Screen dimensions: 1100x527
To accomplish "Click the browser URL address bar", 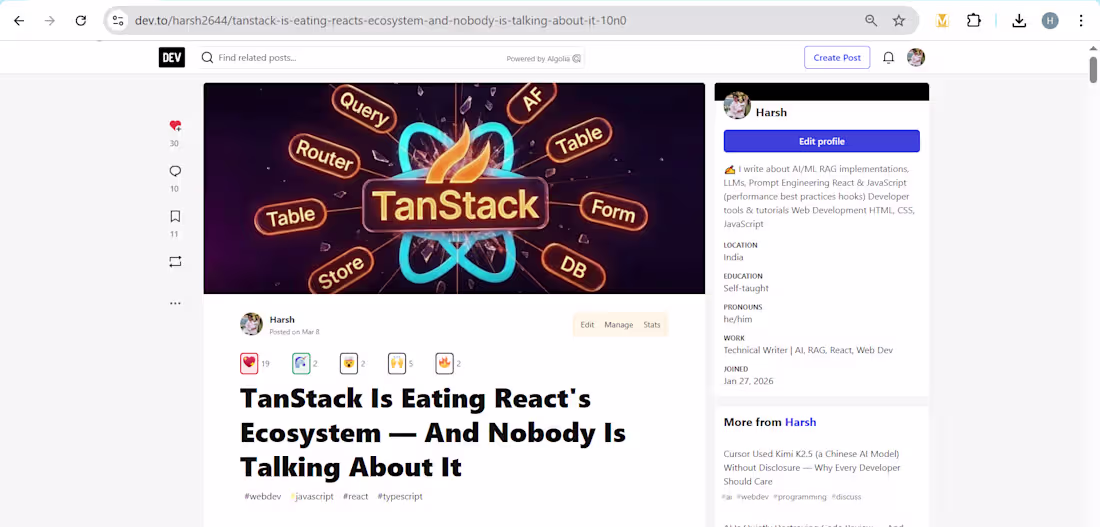I will tap(491, 21).
